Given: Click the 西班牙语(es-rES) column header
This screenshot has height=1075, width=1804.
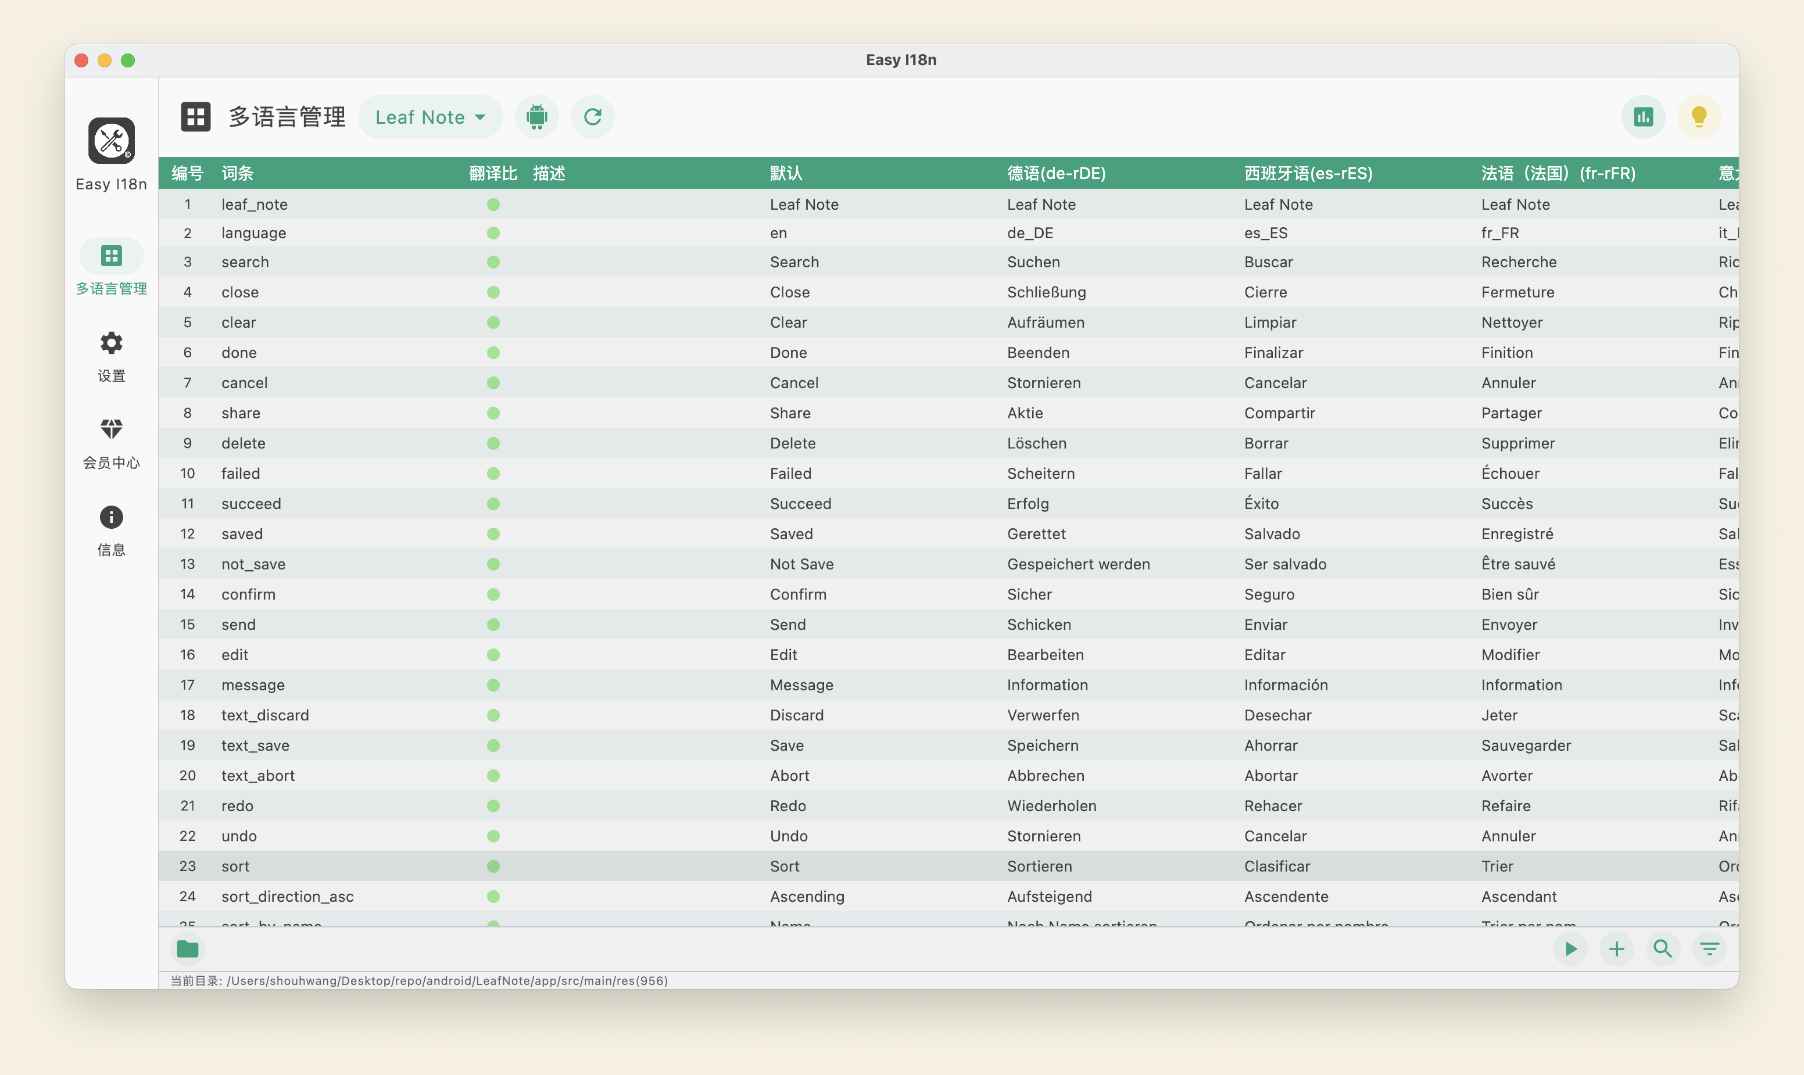Looking at the screenshot, I should [1307, 173].
